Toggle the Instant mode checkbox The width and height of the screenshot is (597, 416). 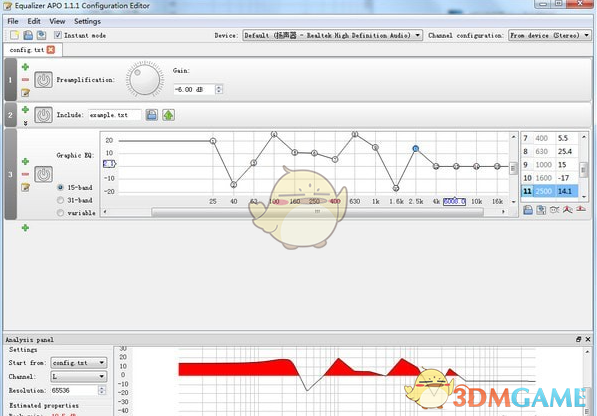point(57,35)
